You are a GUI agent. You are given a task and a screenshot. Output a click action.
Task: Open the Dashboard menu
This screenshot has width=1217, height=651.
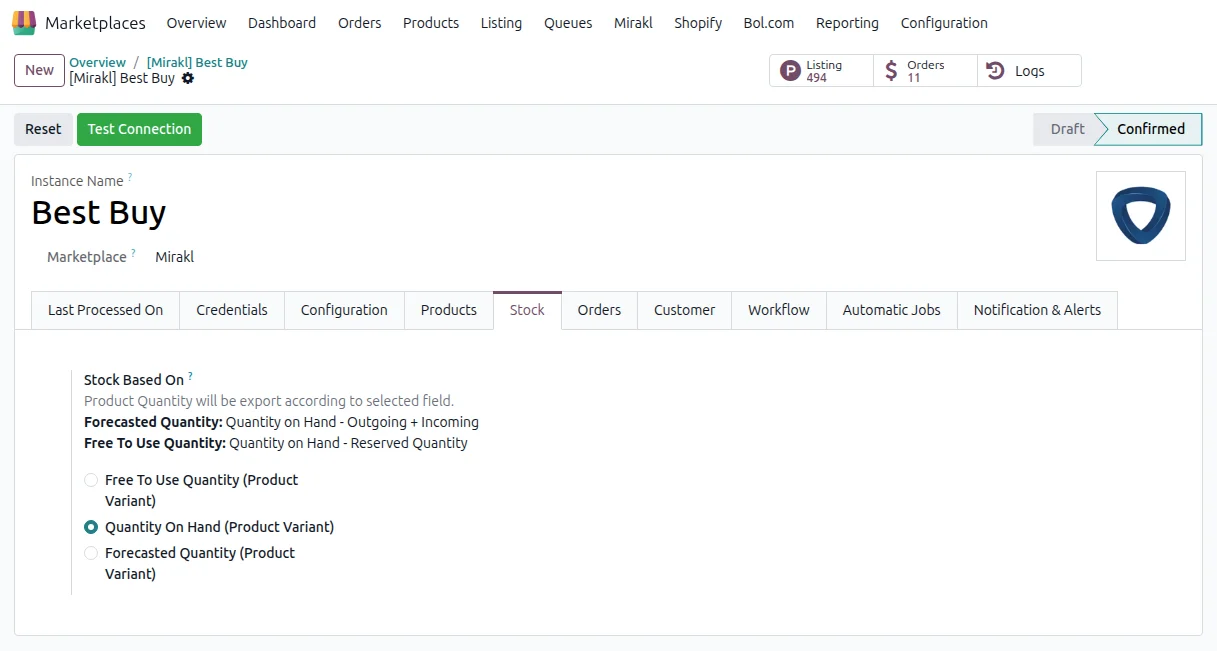click(x=282, y=23)
